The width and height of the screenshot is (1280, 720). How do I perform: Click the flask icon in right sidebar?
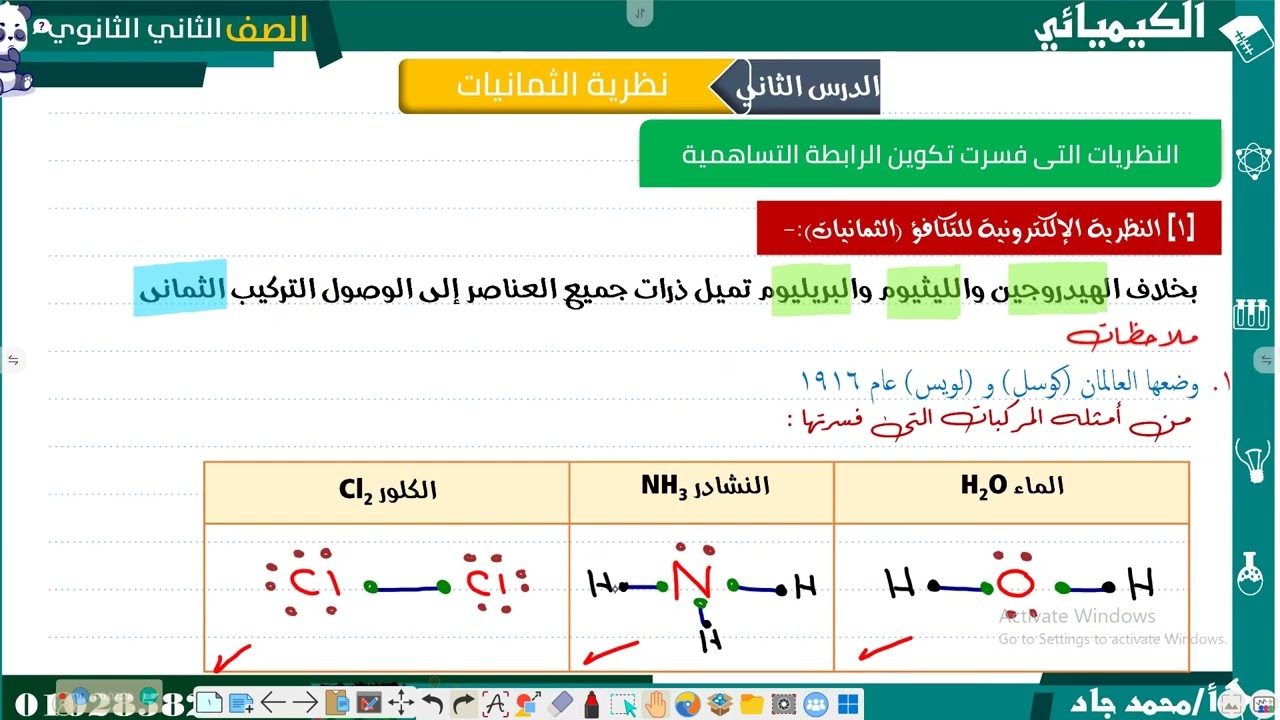pyautogui.click(x=1250, y=572)
